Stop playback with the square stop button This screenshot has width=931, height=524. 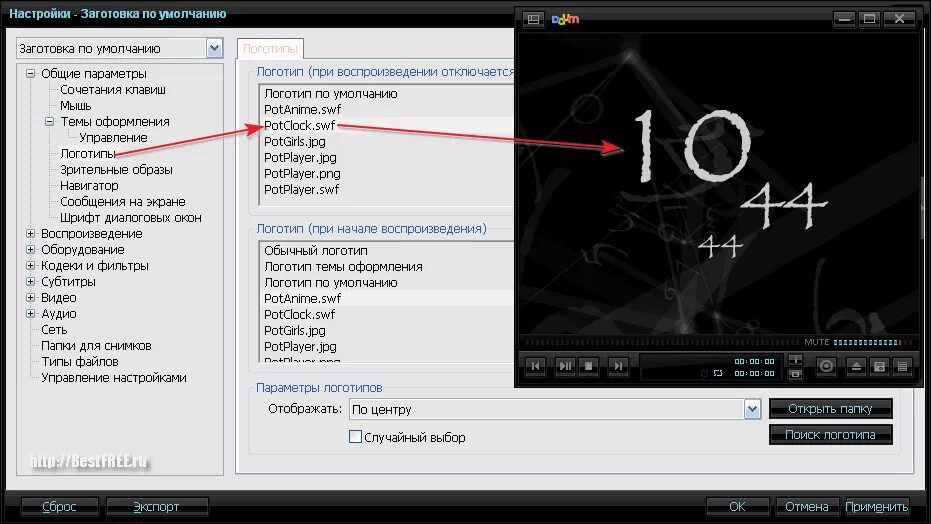click(588, 366)
